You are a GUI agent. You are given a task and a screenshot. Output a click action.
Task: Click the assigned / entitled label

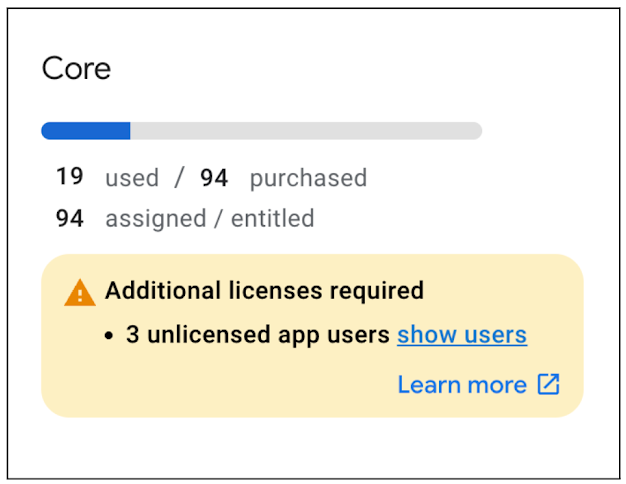click(210, 219)
